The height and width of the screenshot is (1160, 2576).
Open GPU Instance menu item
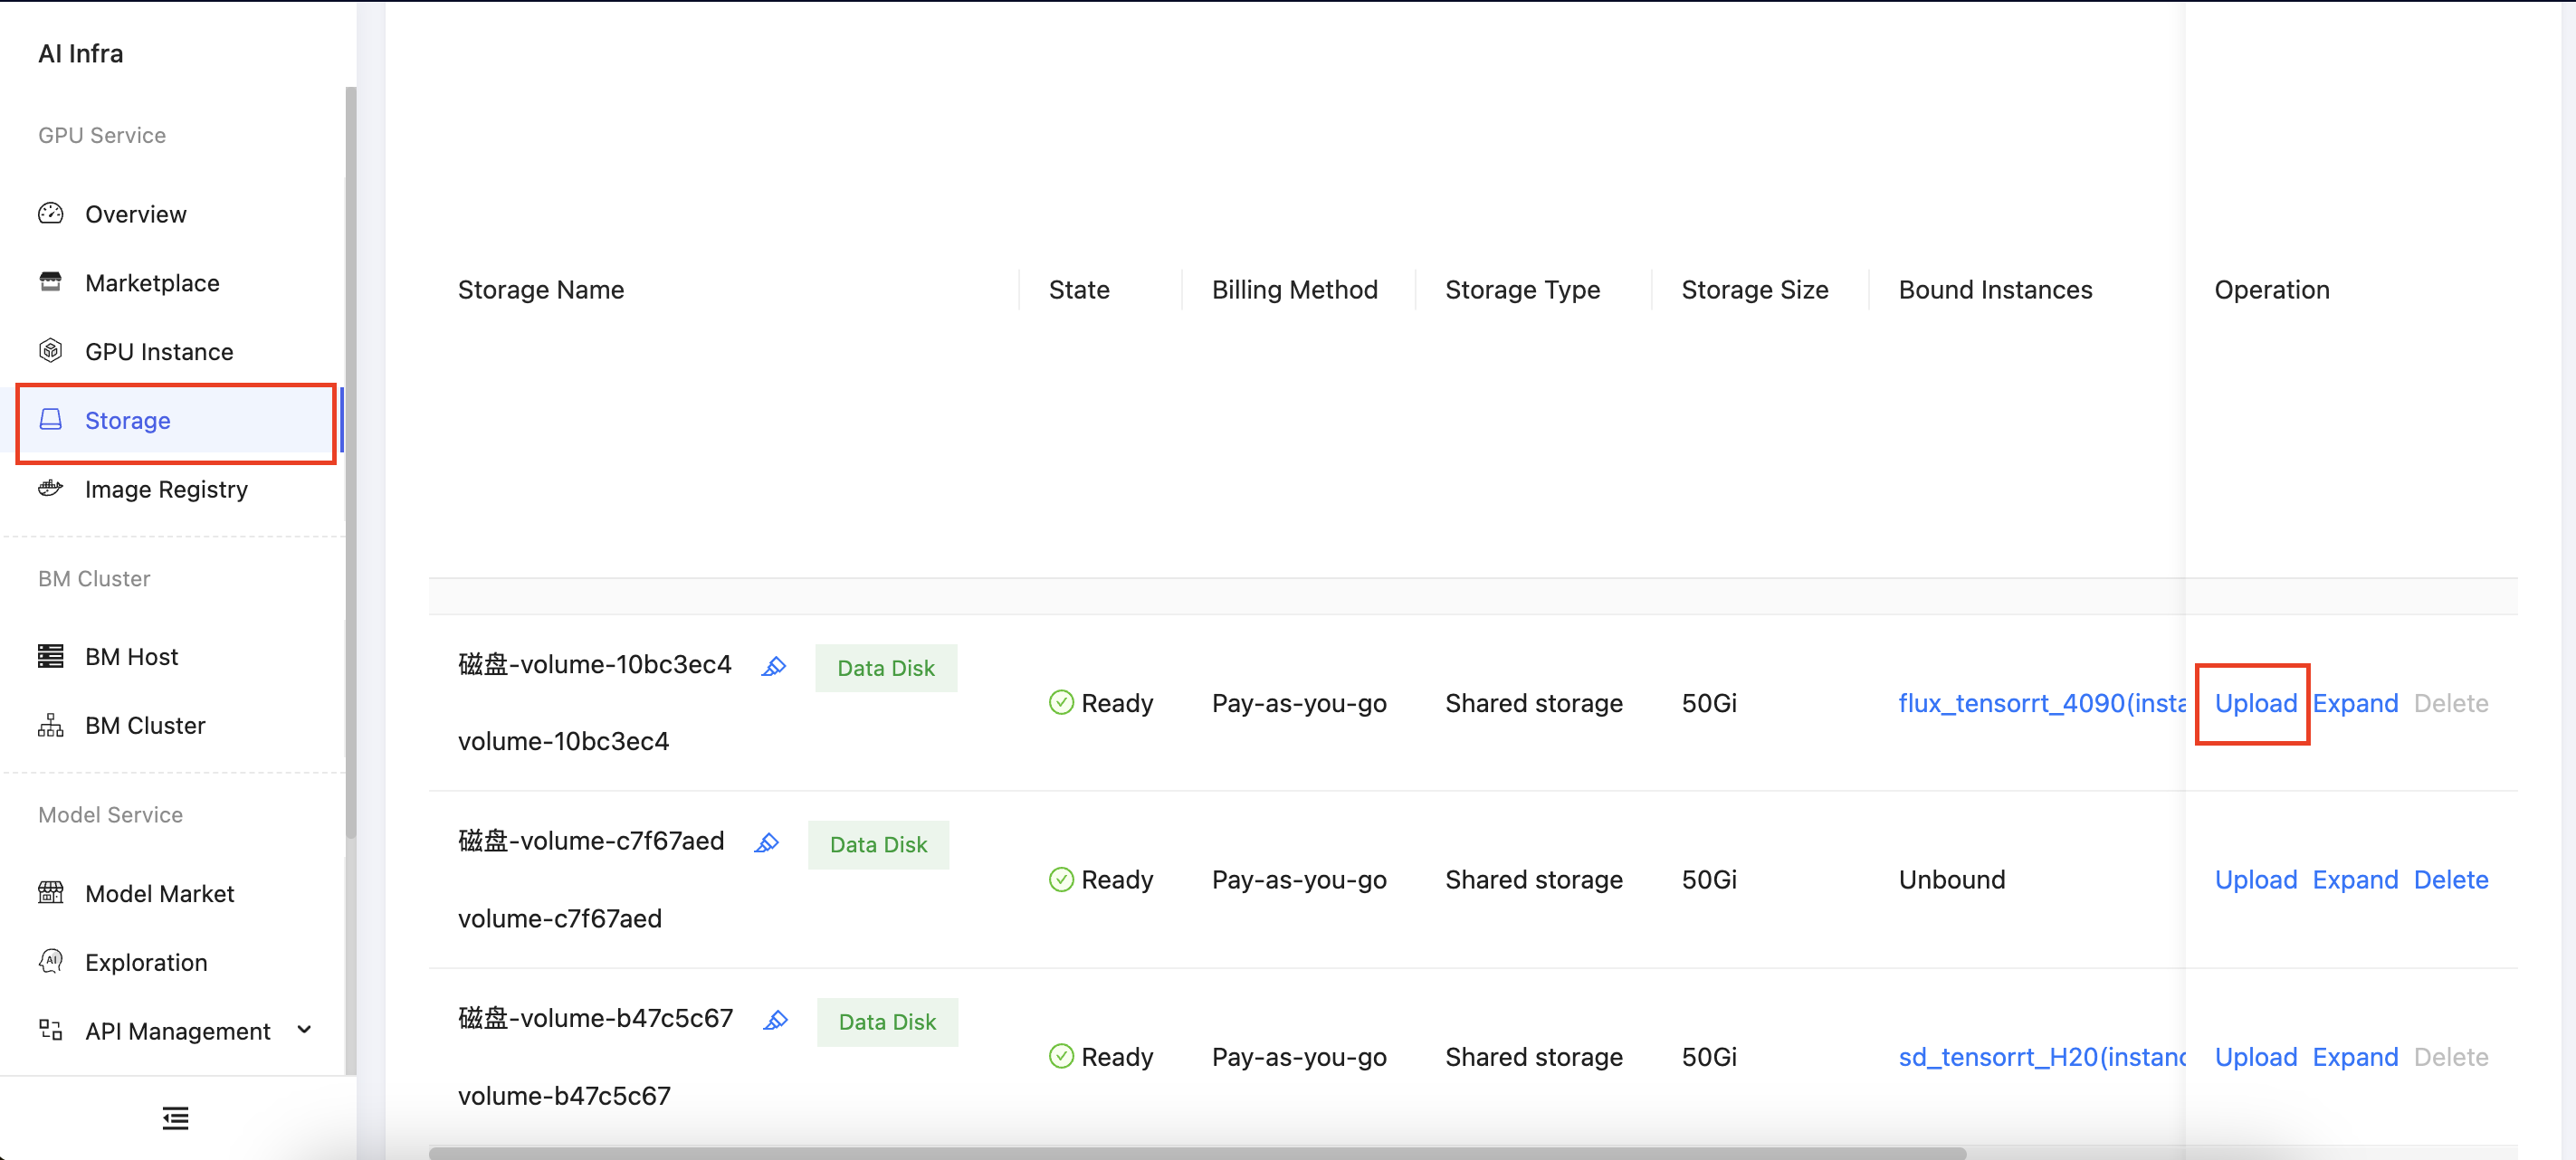[159, 352]
